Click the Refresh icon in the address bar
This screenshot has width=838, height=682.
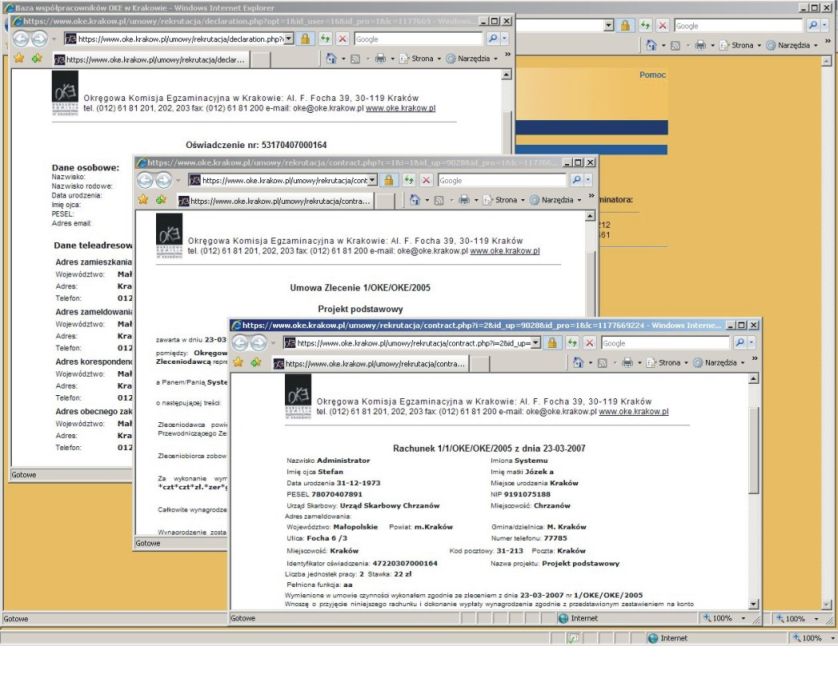coord(572,341)
